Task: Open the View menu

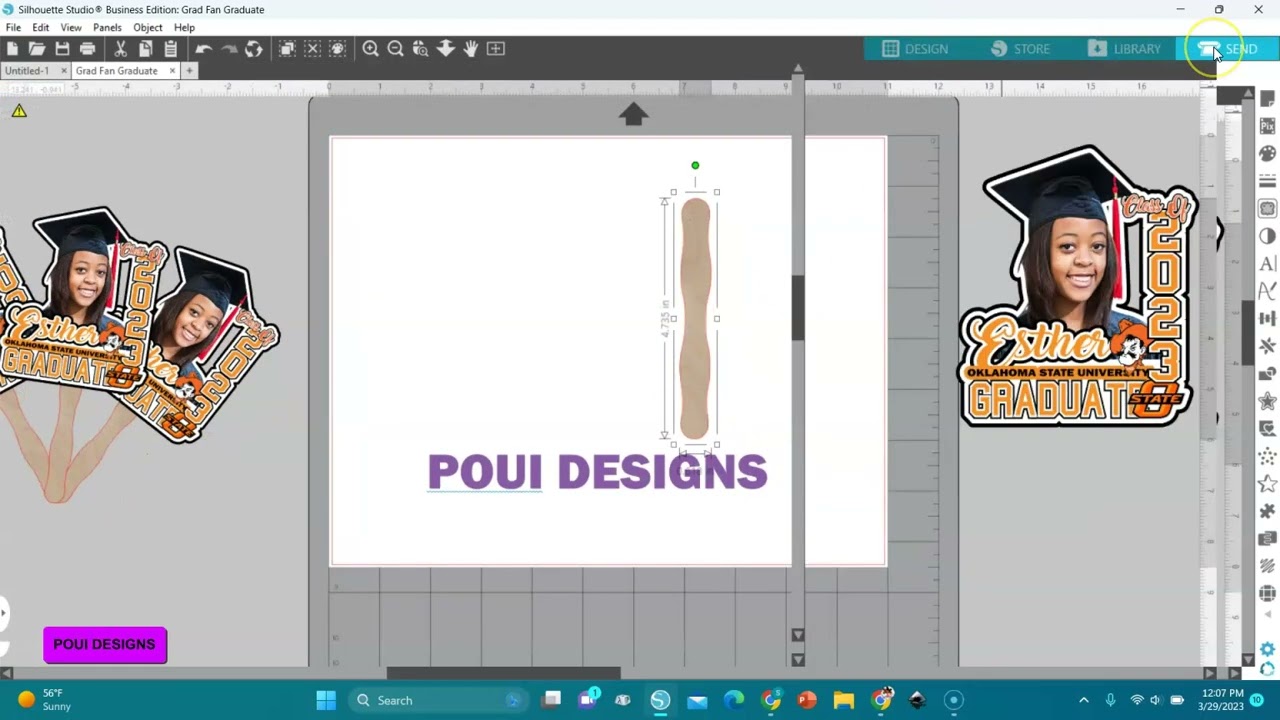Action: 71,27
